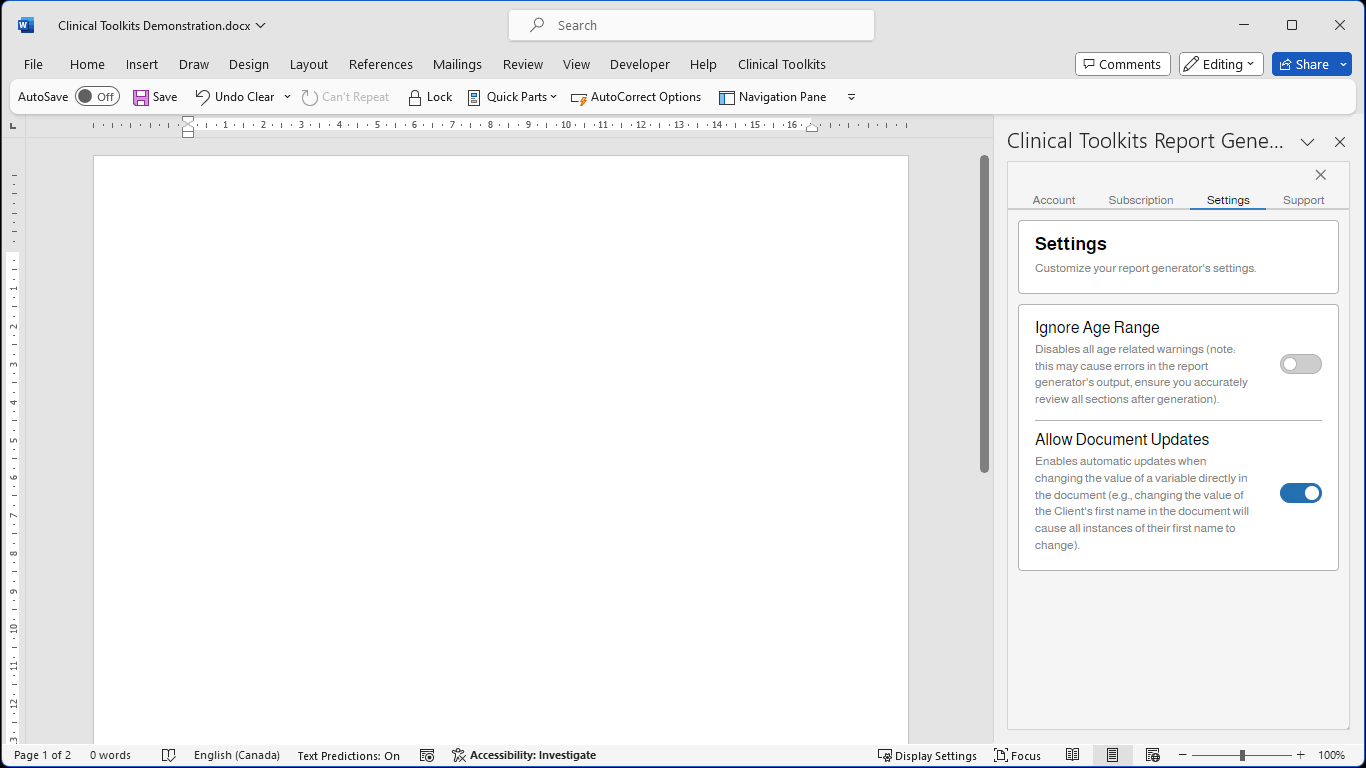
Task: Open the Editing mode dropdown
Action: (x=1221, y=64)
